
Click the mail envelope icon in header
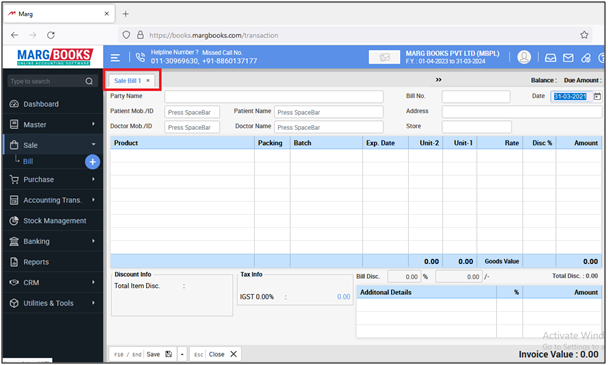point(568,58)
